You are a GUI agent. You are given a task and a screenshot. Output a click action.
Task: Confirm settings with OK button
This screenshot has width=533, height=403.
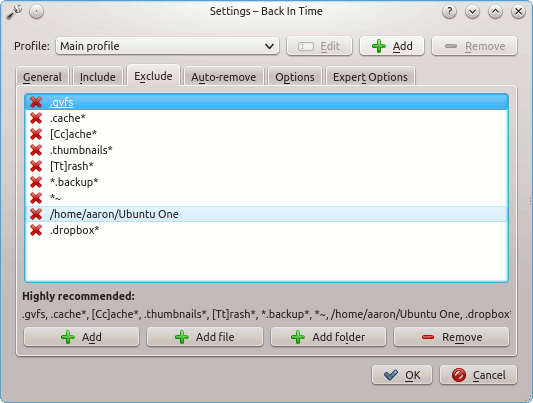402,375
